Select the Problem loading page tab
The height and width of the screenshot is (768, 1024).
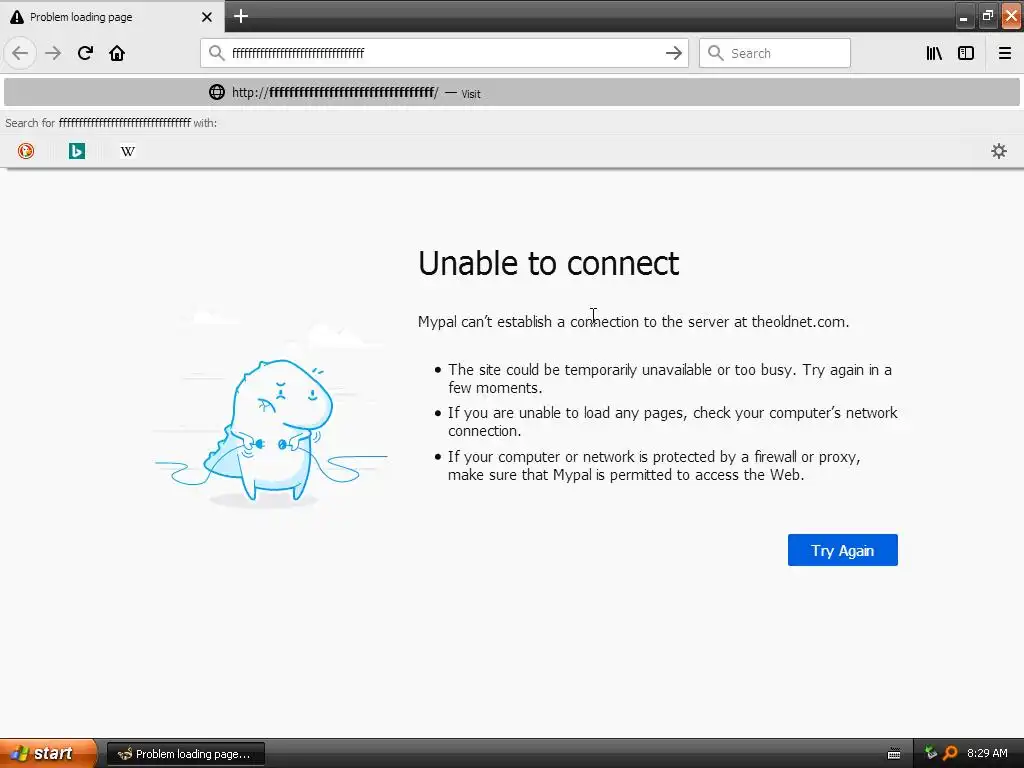(x=112, y=17)
